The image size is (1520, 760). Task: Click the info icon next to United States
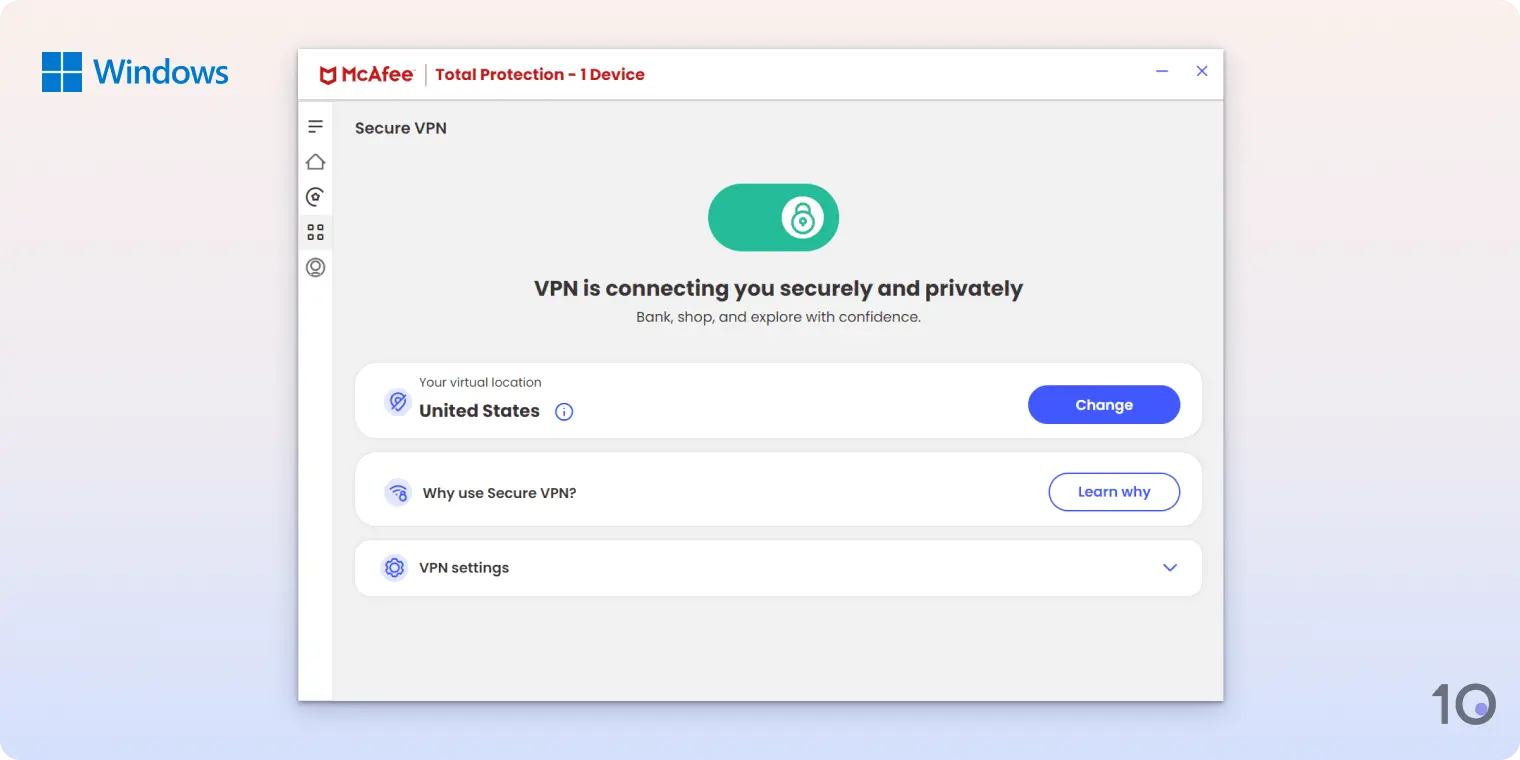pos(564,411)
